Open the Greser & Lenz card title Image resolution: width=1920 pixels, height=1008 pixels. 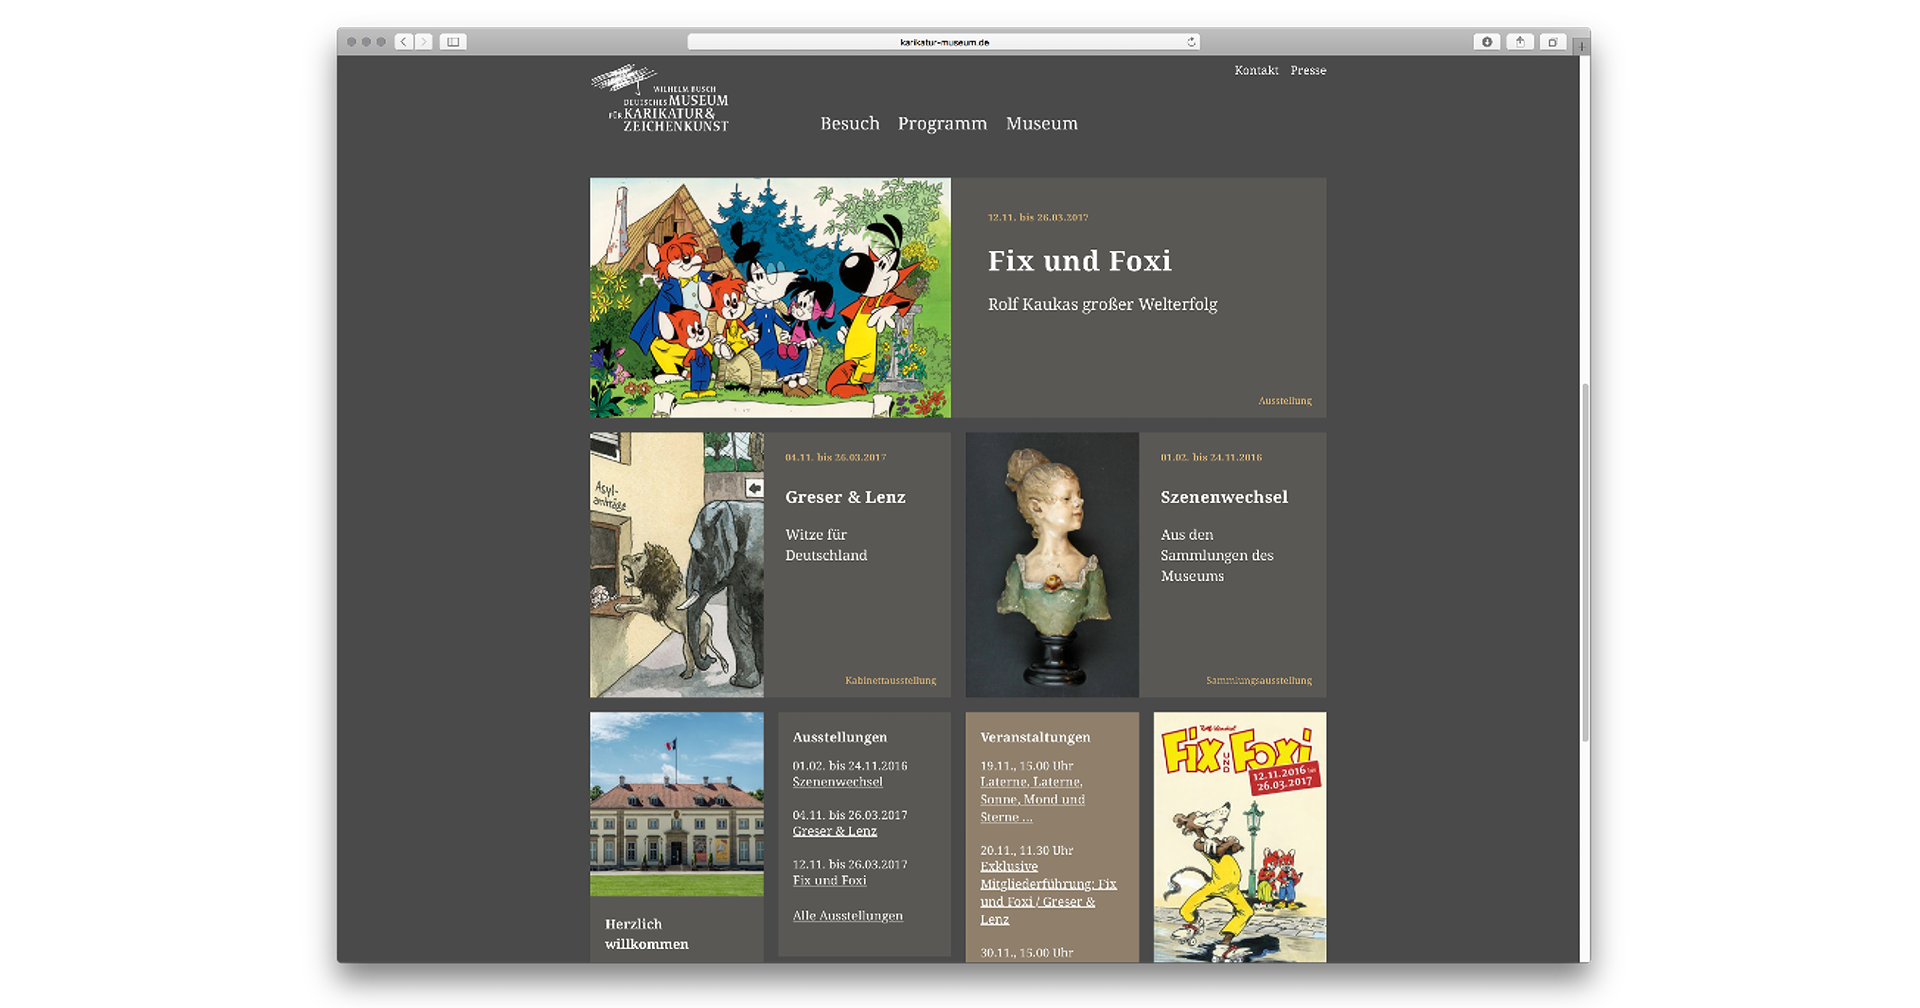coord(845,497)
